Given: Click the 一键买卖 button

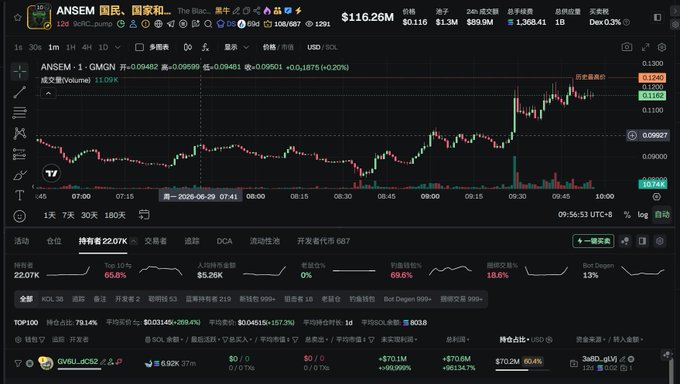Looking at the screenshot, I should click(x=593, y=241).
